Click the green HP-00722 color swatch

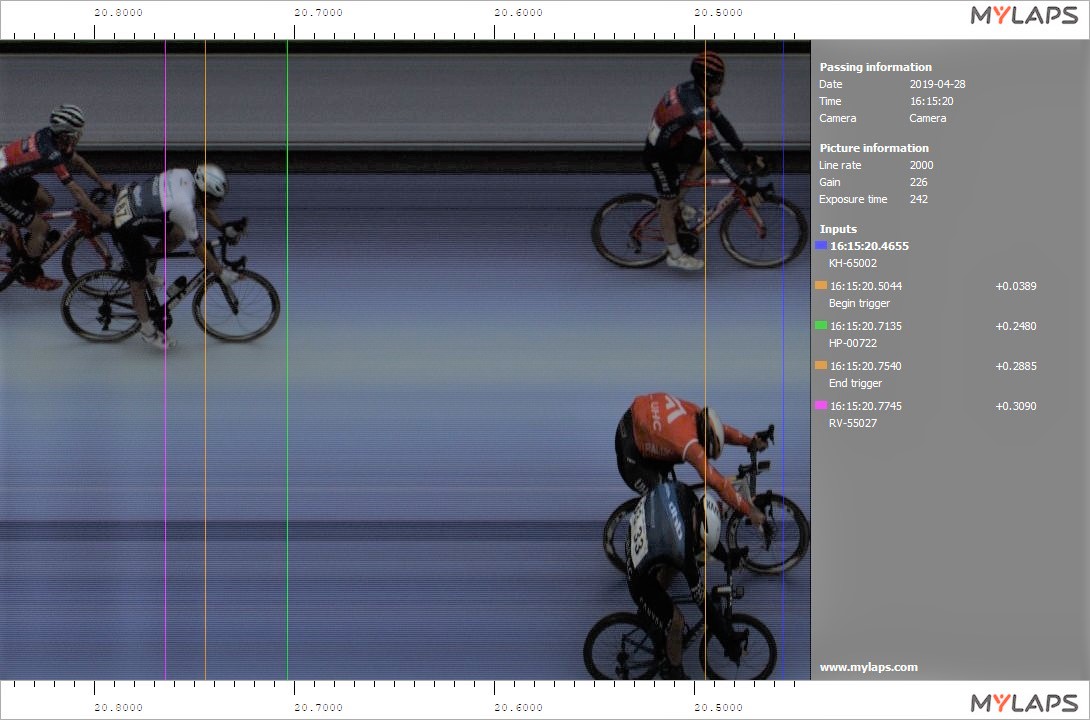[821, 325]
